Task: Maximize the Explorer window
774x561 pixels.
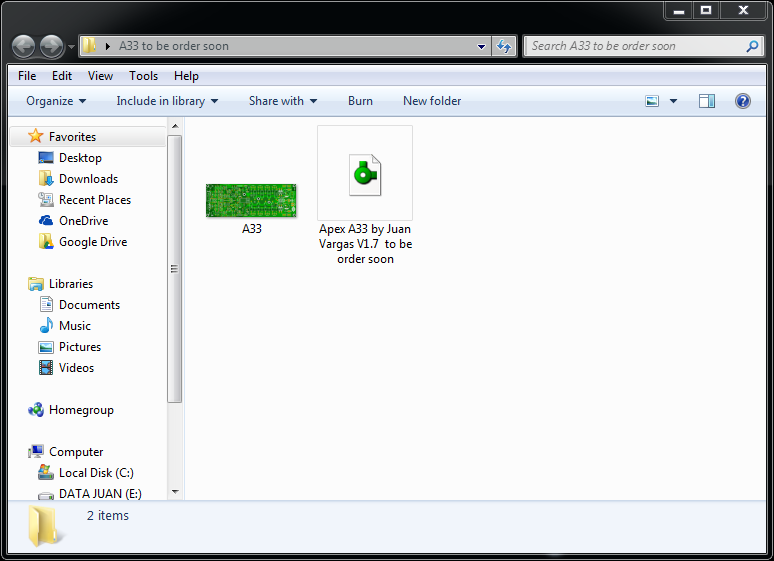Action: coord(706,11)
